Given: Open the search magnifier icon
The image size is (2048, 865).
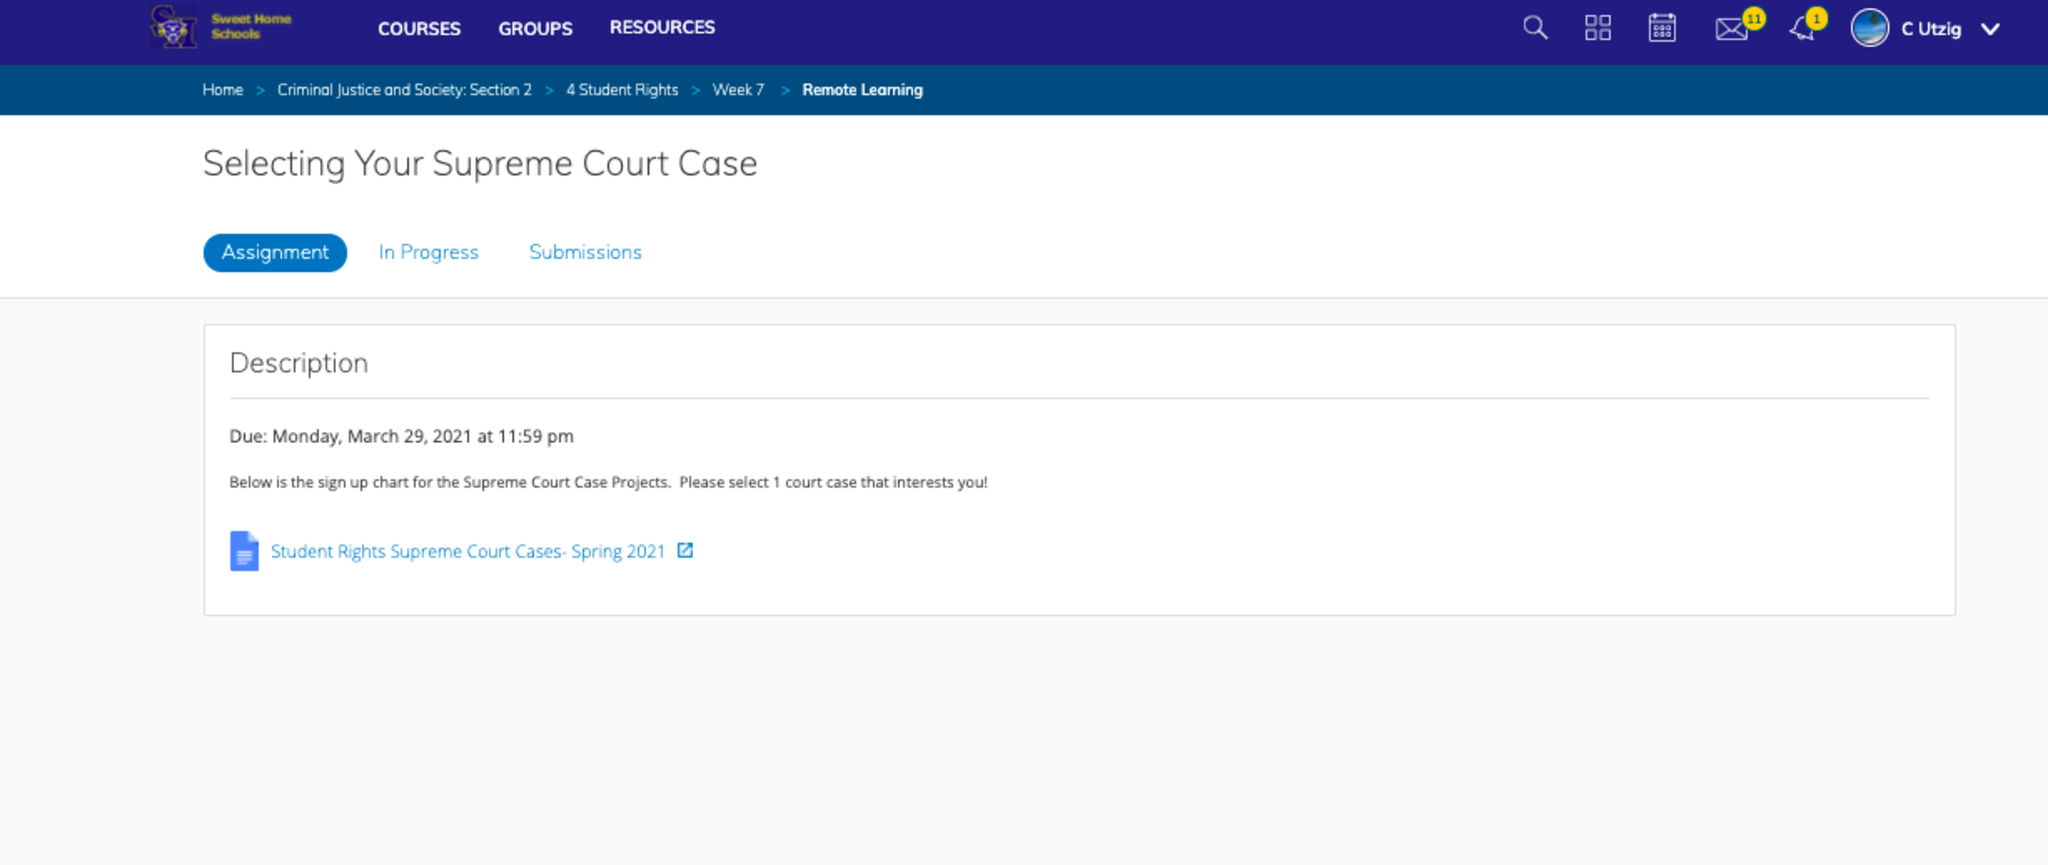Looking at the screenshot, I should point(1535,28).
